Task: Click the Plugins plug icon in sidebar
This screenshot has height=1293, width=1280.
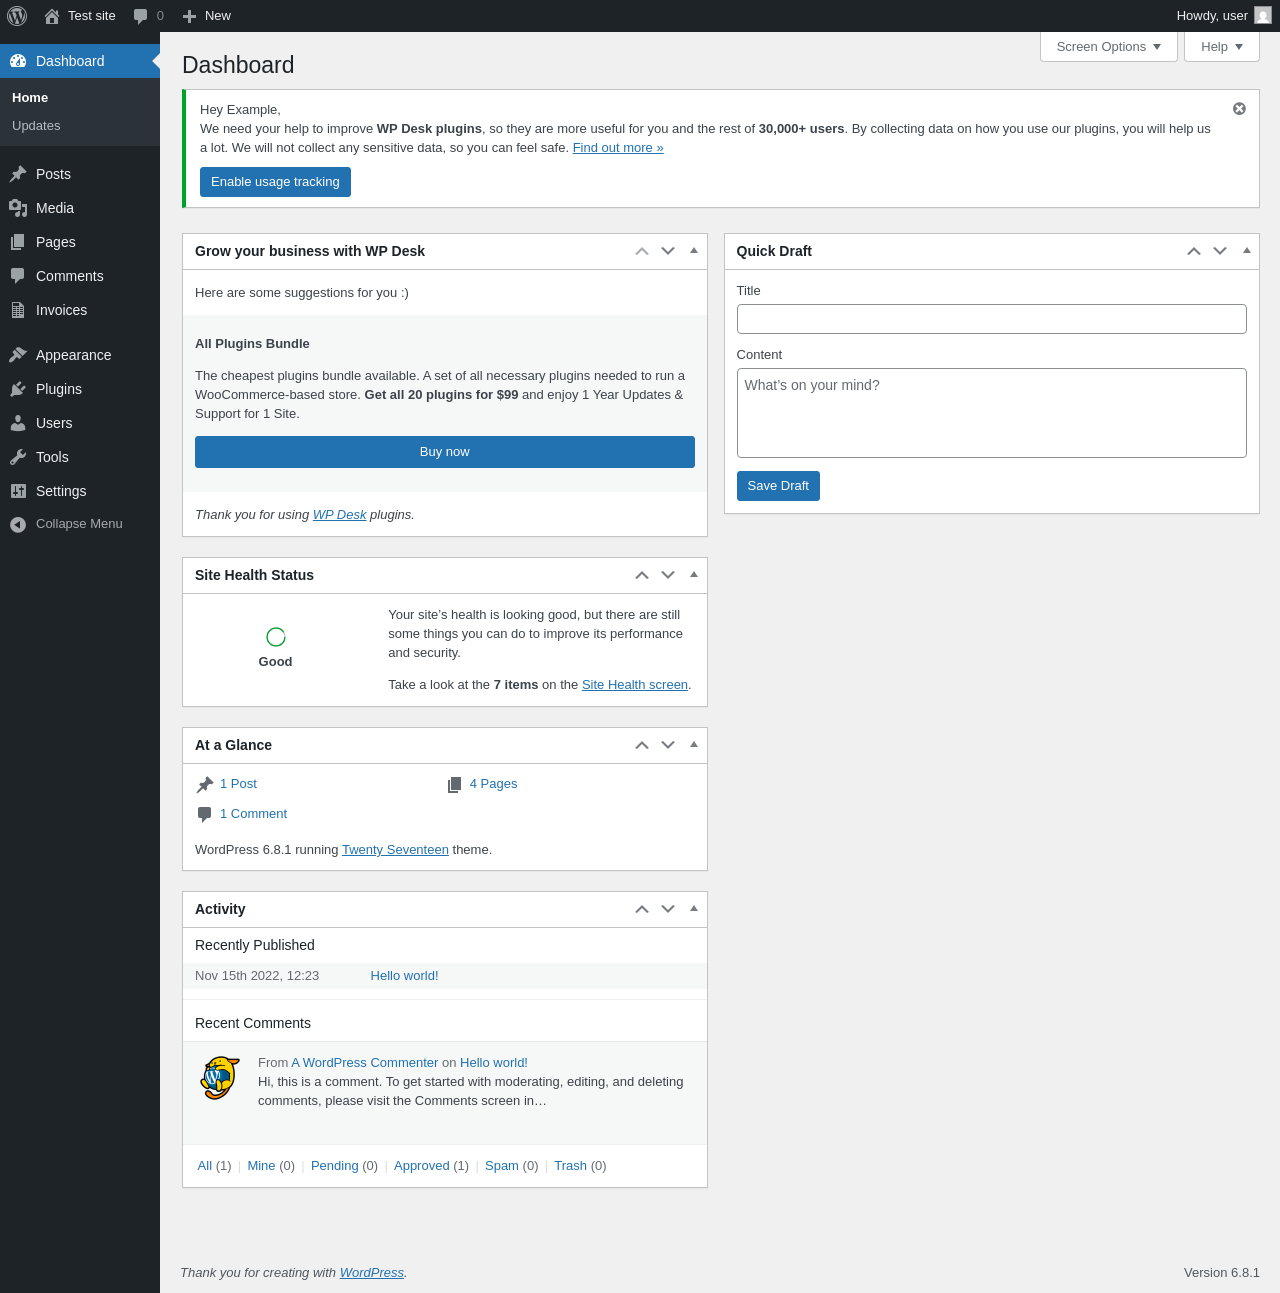Action: pyautogui.click(x=18, y=389)
